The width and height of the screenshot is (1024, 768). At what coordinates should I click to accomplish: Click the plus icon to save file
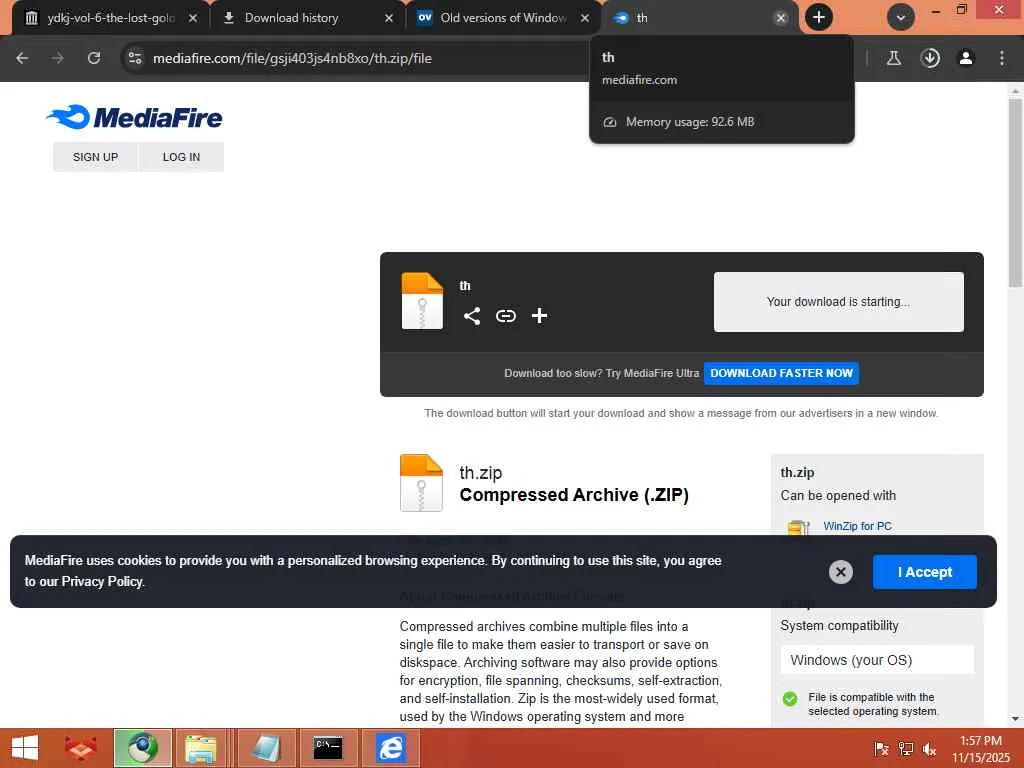tap(539, 316)
